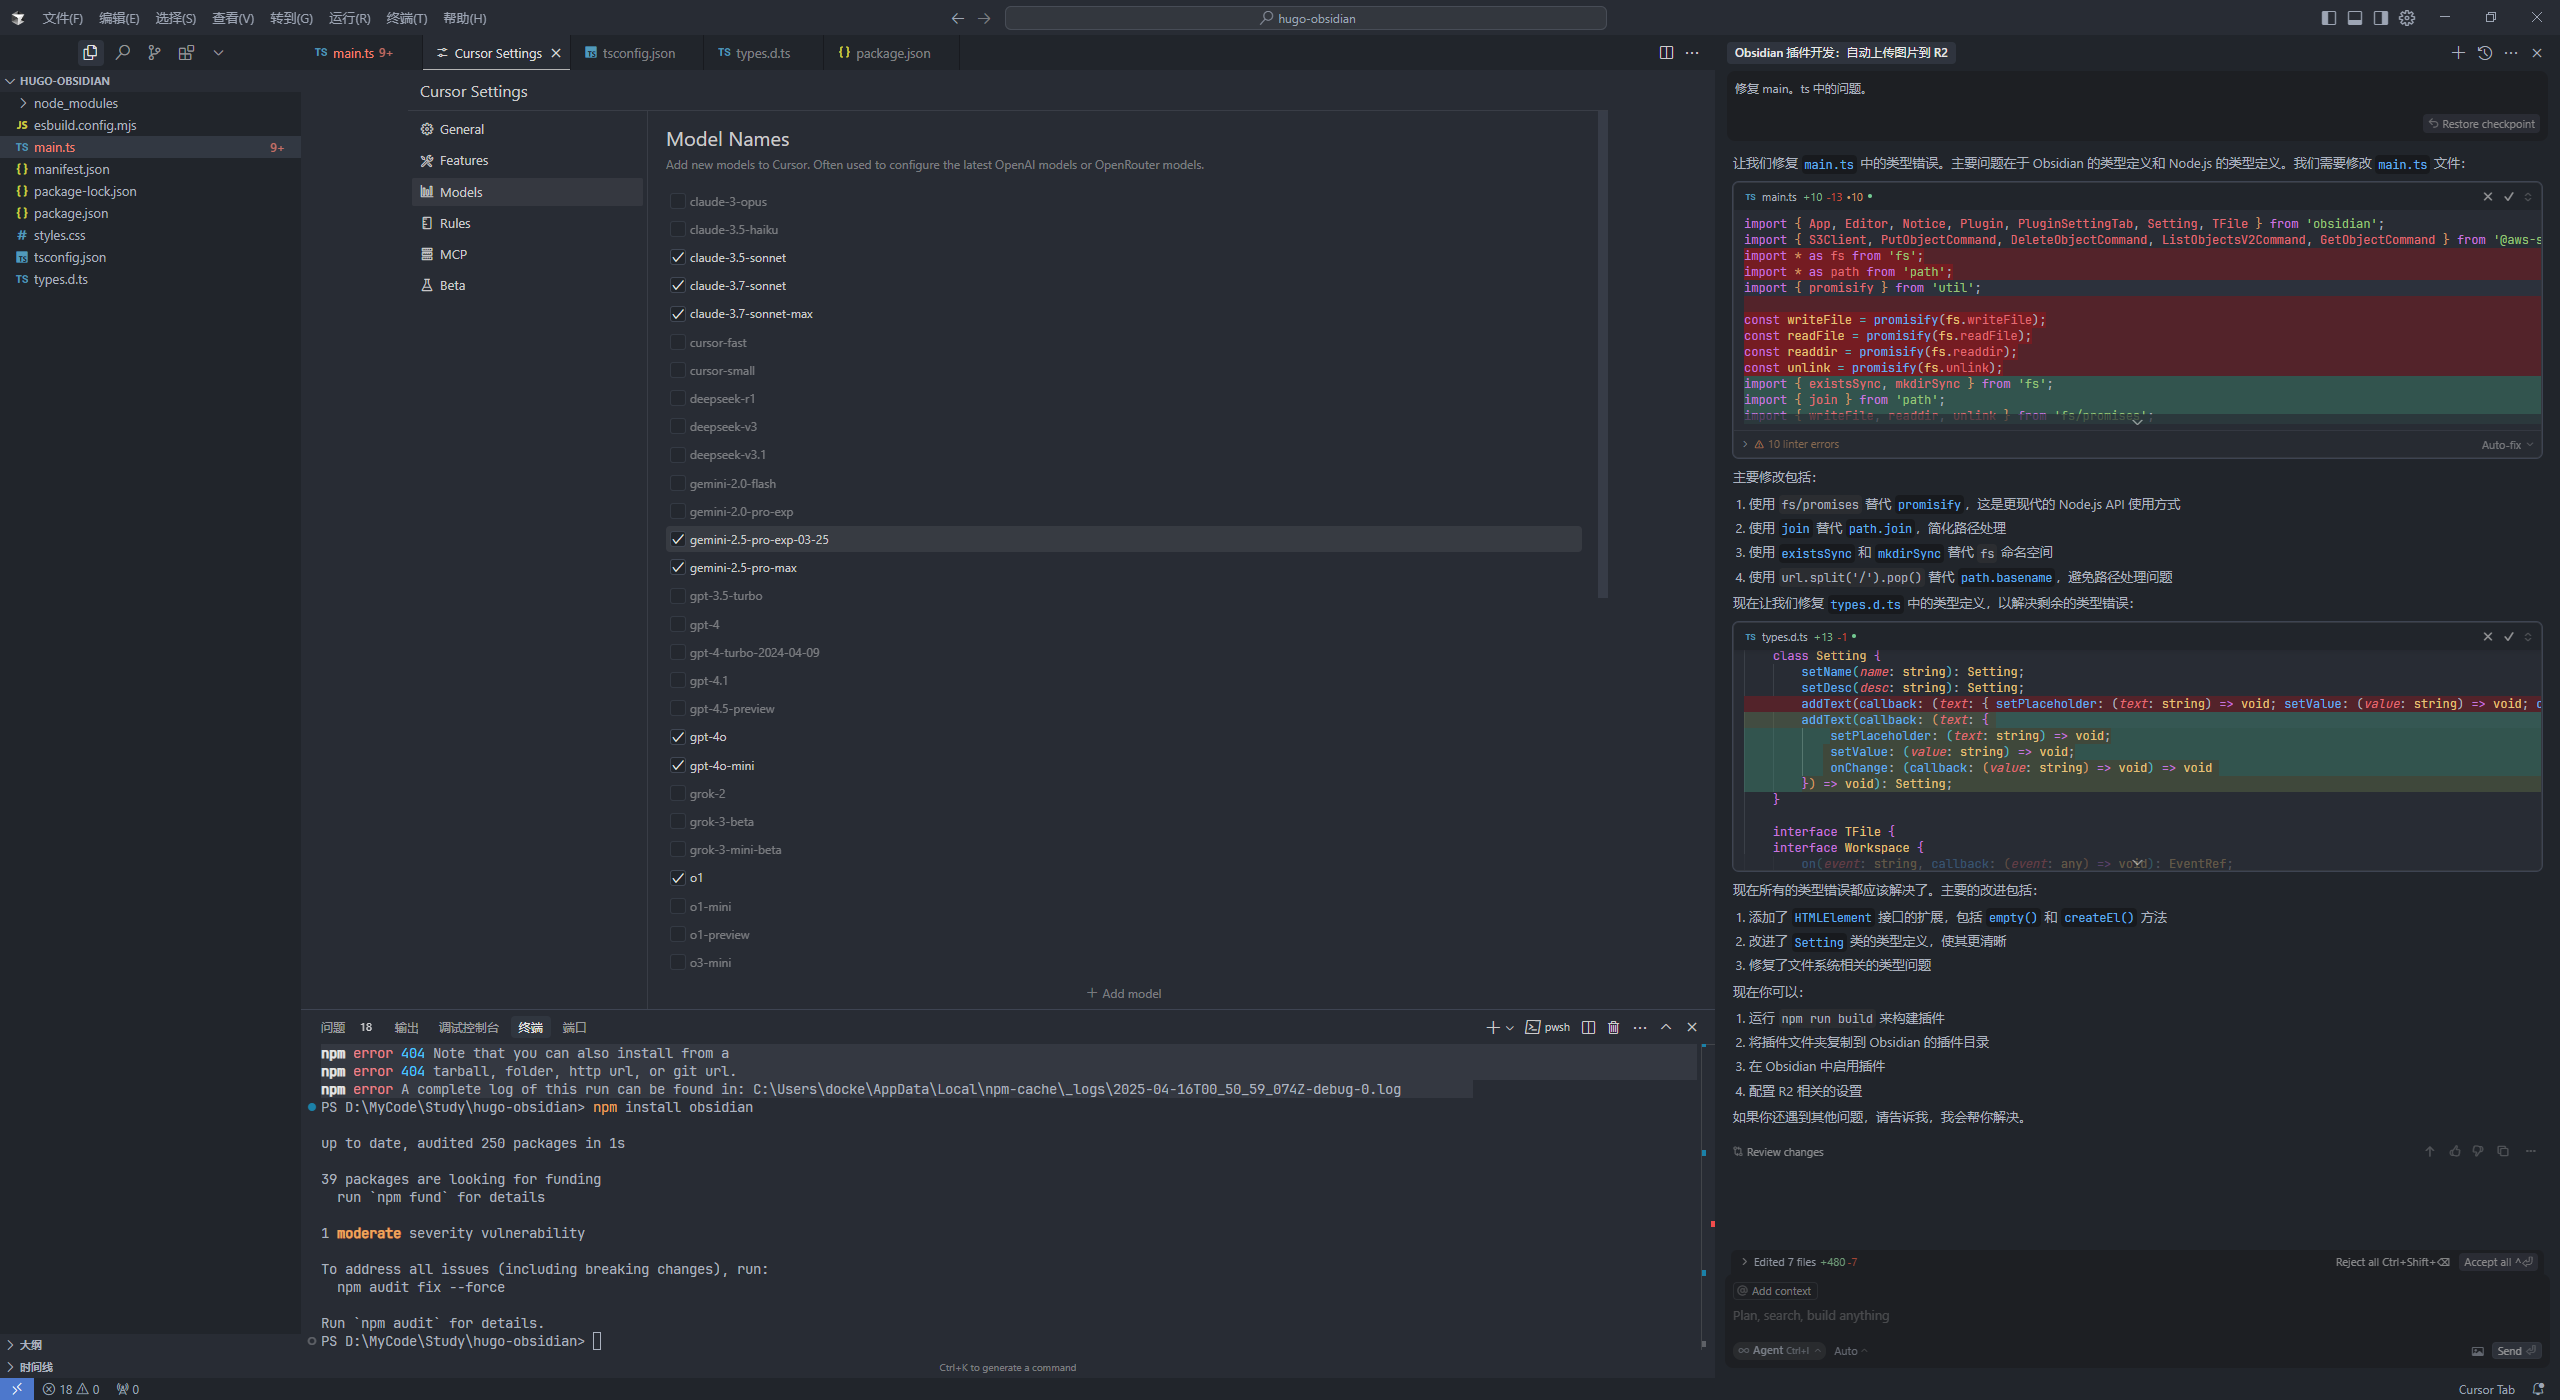Viewport: 2560px width, 1400px height.
Task: Open the Search icon in activity bar
Action: tap(123, 52)
